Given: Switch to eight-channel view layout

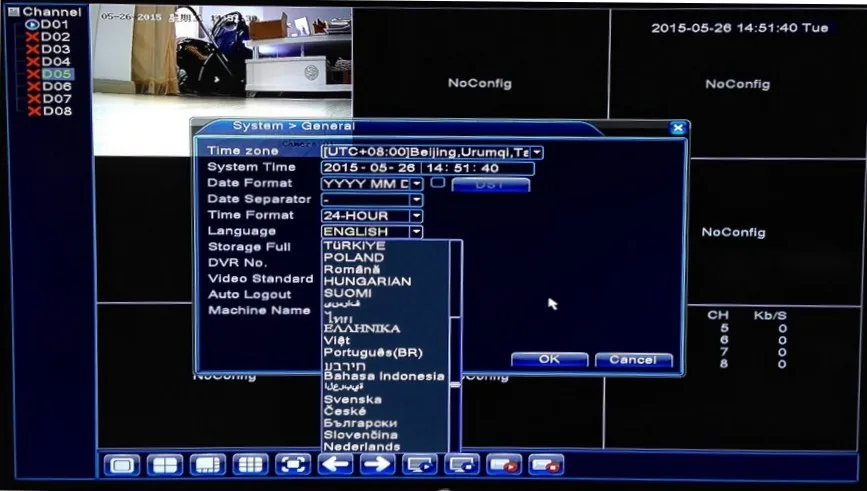Looking at the screenshot, I should 207,465.
